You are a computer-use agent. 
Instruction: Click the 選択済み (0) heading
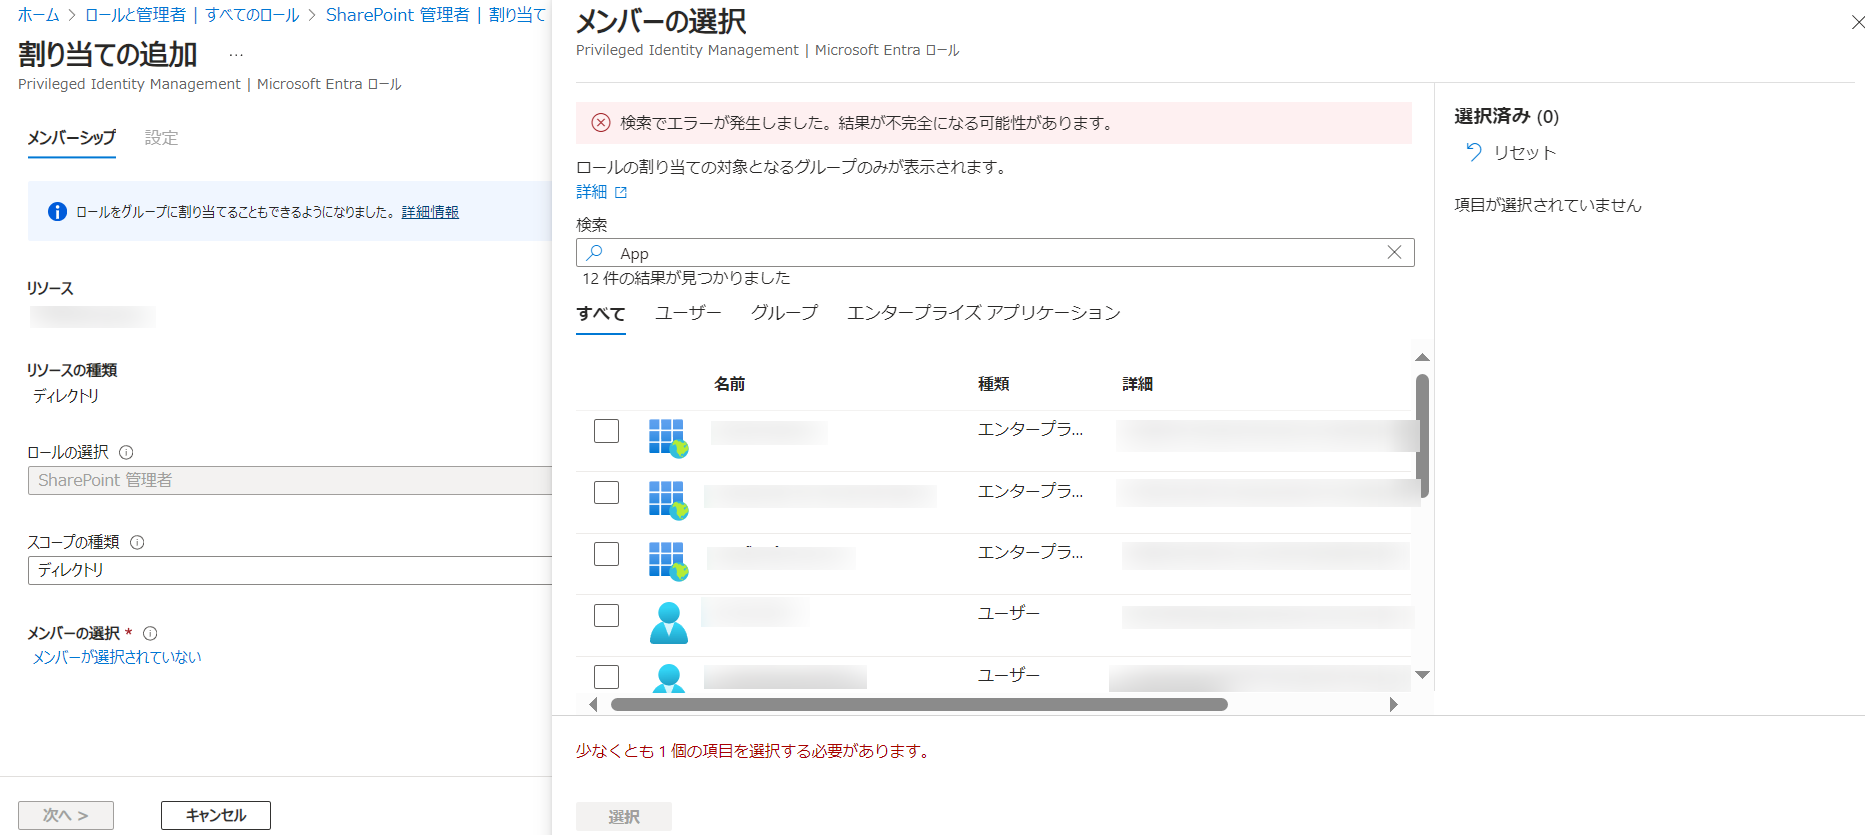pyautogui.click(x=1506, y=116)
